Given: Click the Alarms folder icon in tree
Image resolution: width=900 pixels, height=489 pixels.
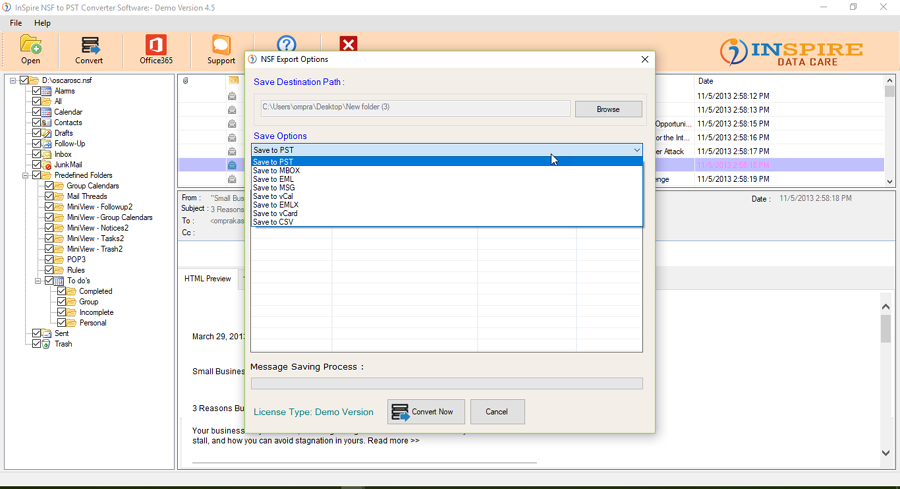Looking at the screenshot, I should pos(46,91).
